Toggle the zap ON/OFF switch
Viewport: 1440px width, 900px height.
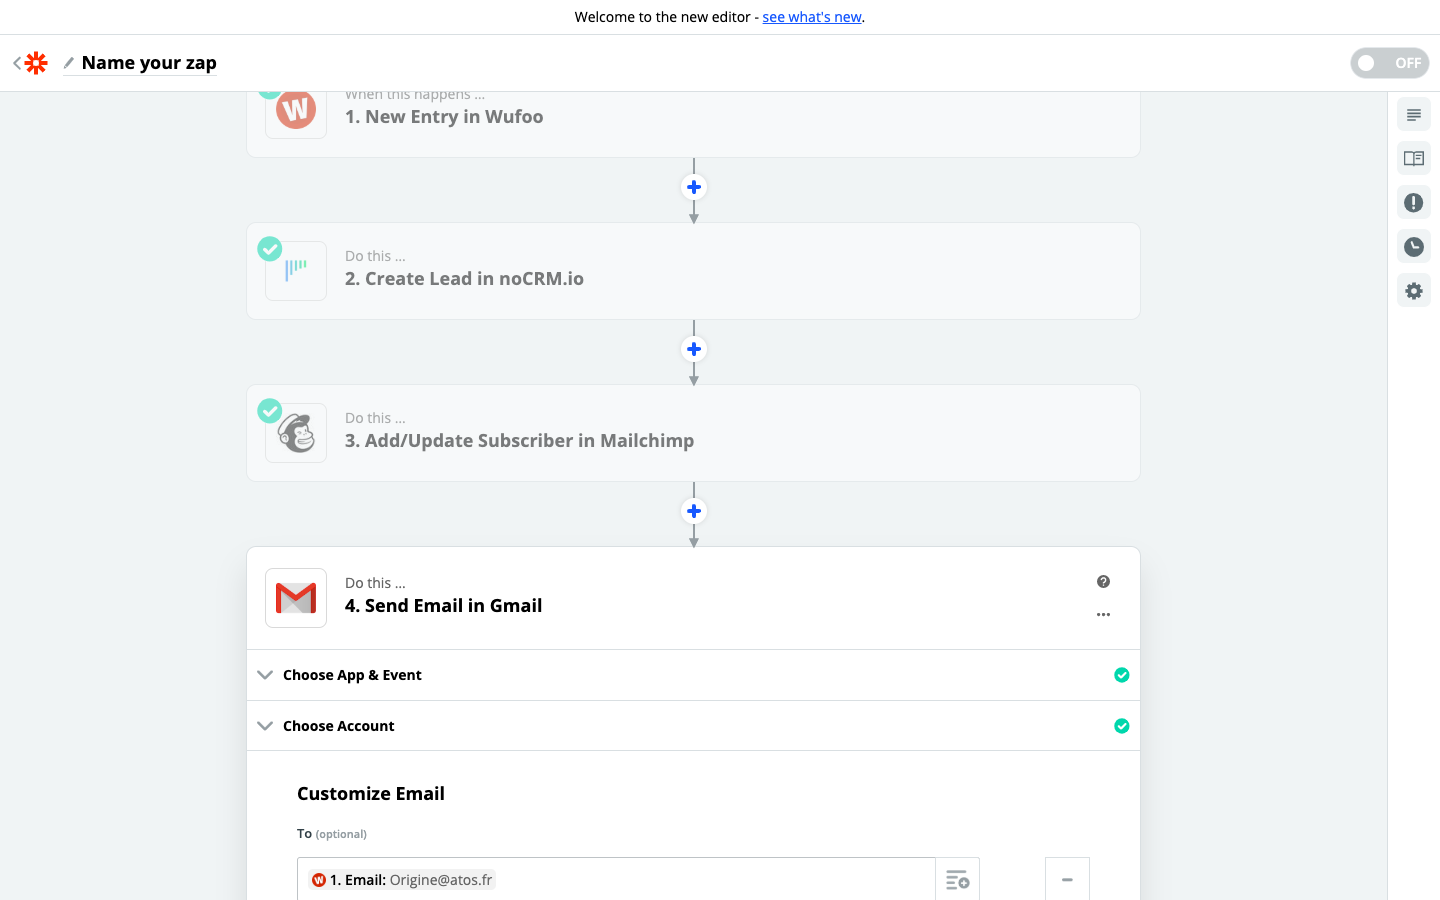point(1389,63)
